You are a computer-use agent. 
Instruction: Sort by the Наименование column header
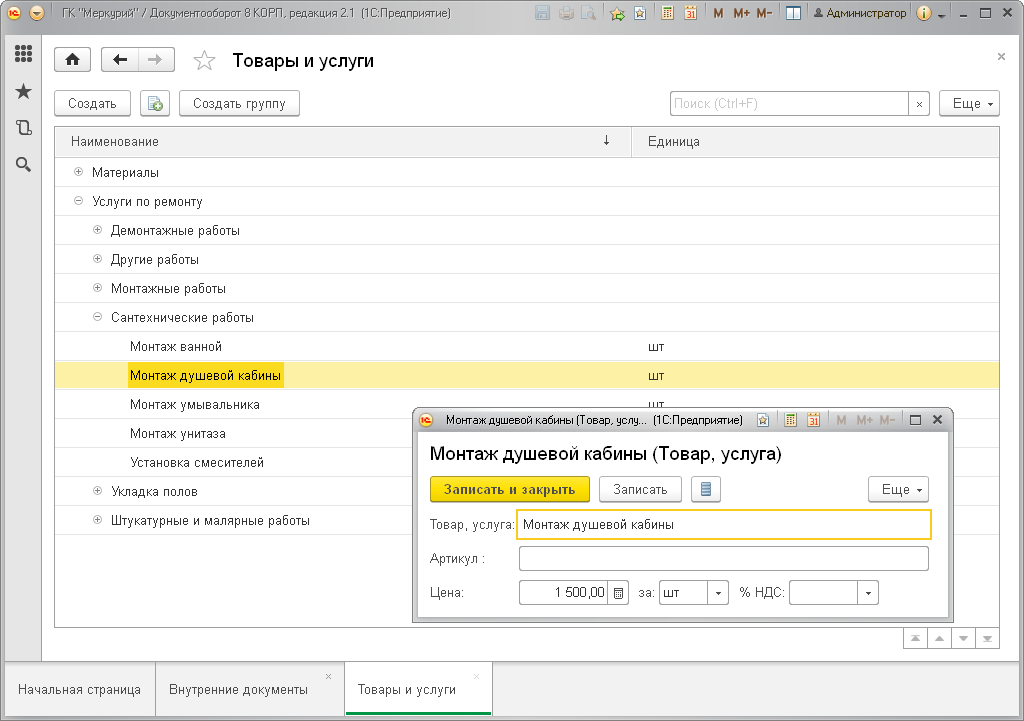click(343, 142)
